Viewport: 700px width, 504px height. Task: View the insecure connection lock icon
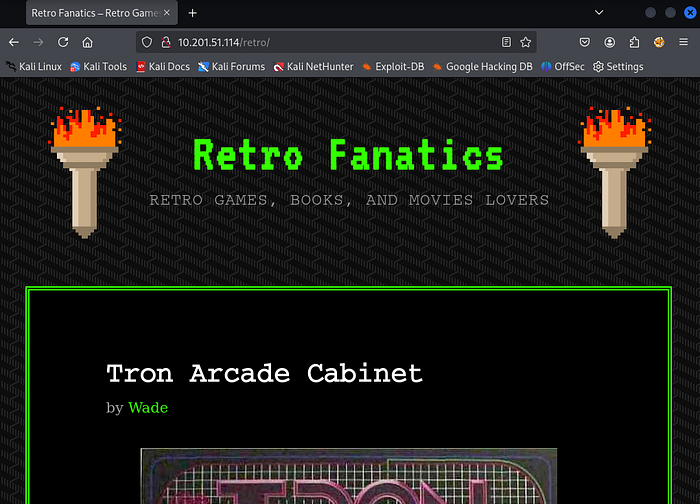(x=166, y=42)
